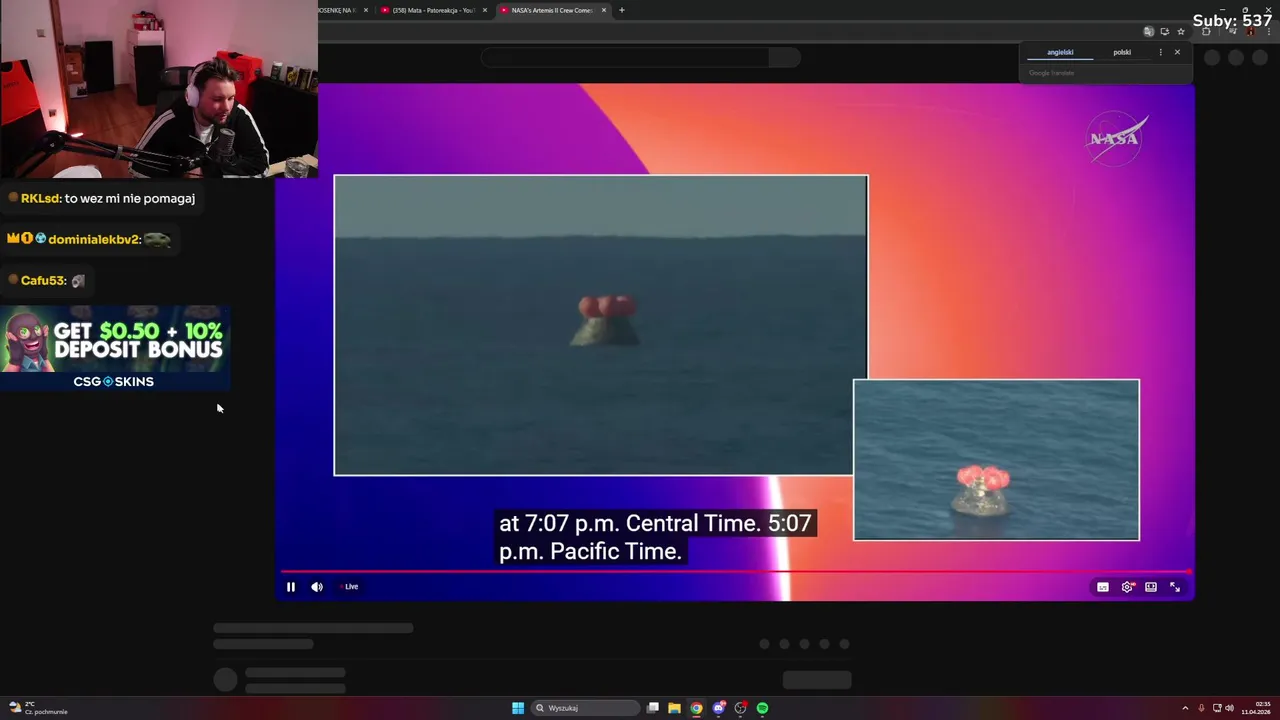The image size is (1280, 720).
Task: Open the Windows Start menu
Action: [518, 708]
